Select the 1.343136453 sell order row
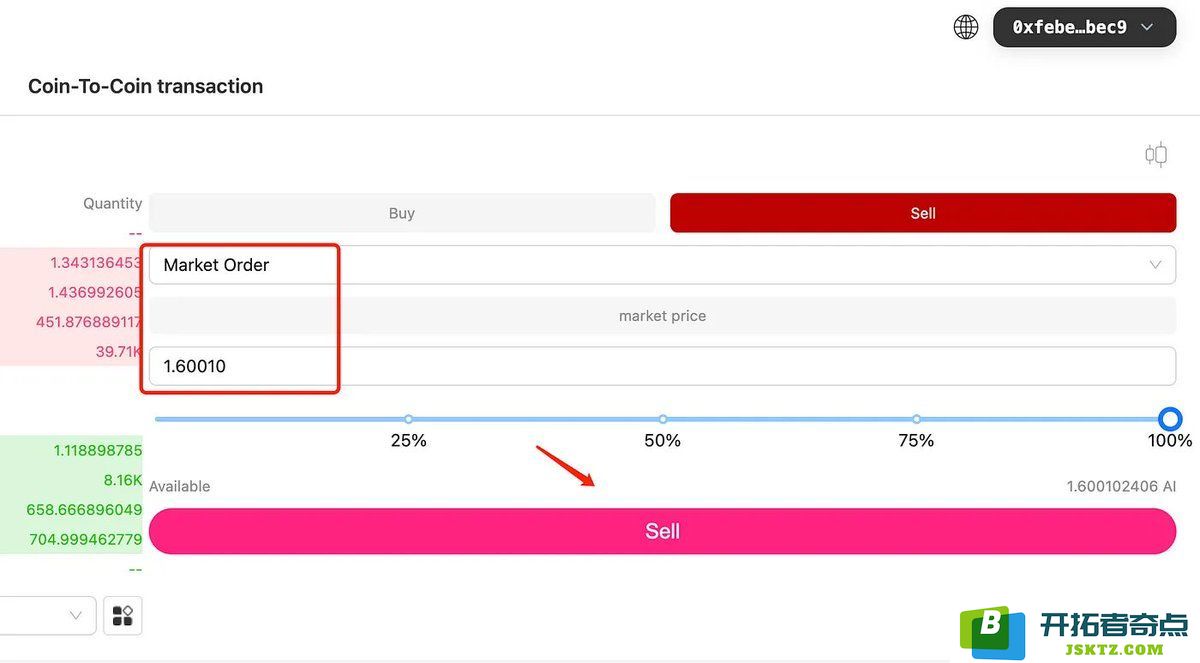 [x=71, y=263]
